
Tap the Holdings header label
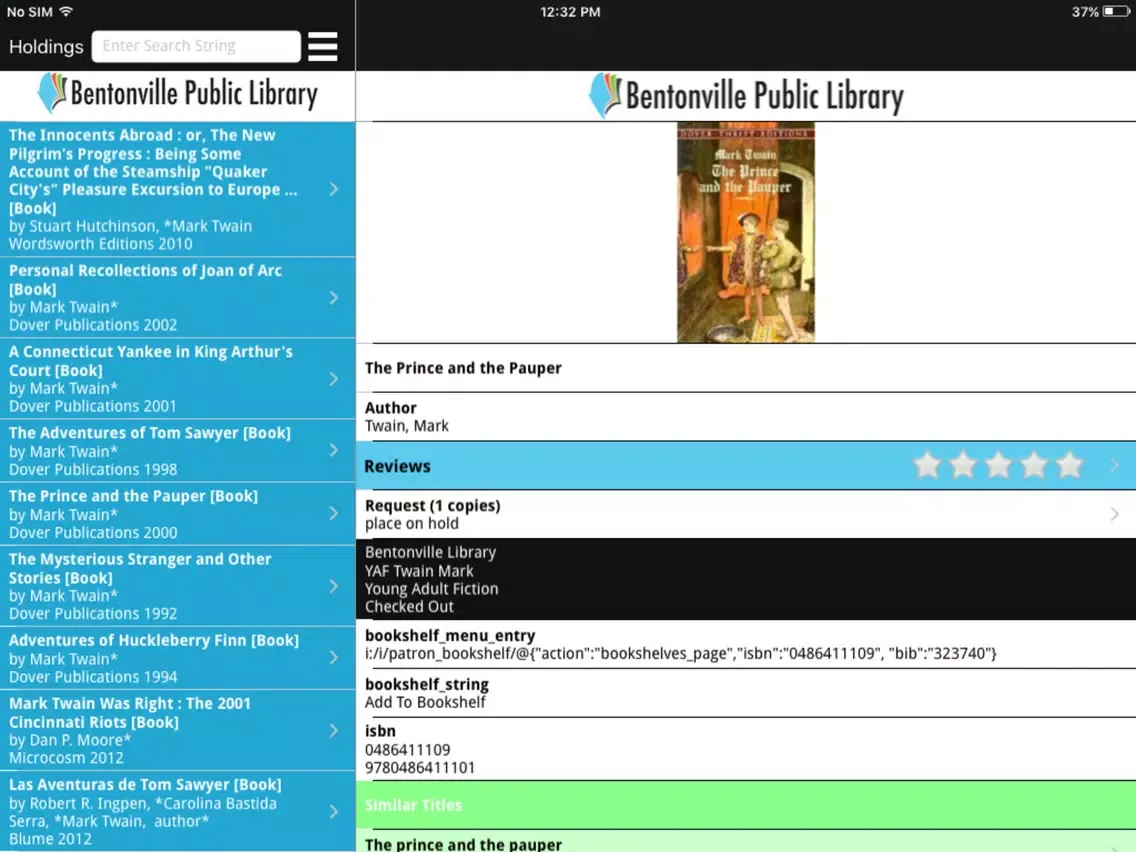(x=46, y=47)
